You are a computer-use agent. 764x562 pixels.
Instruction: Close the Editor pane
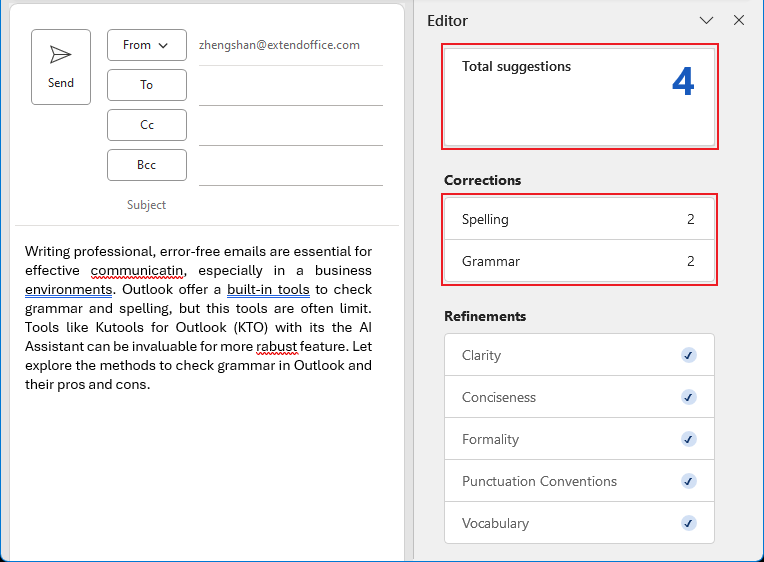pos(739,21)
